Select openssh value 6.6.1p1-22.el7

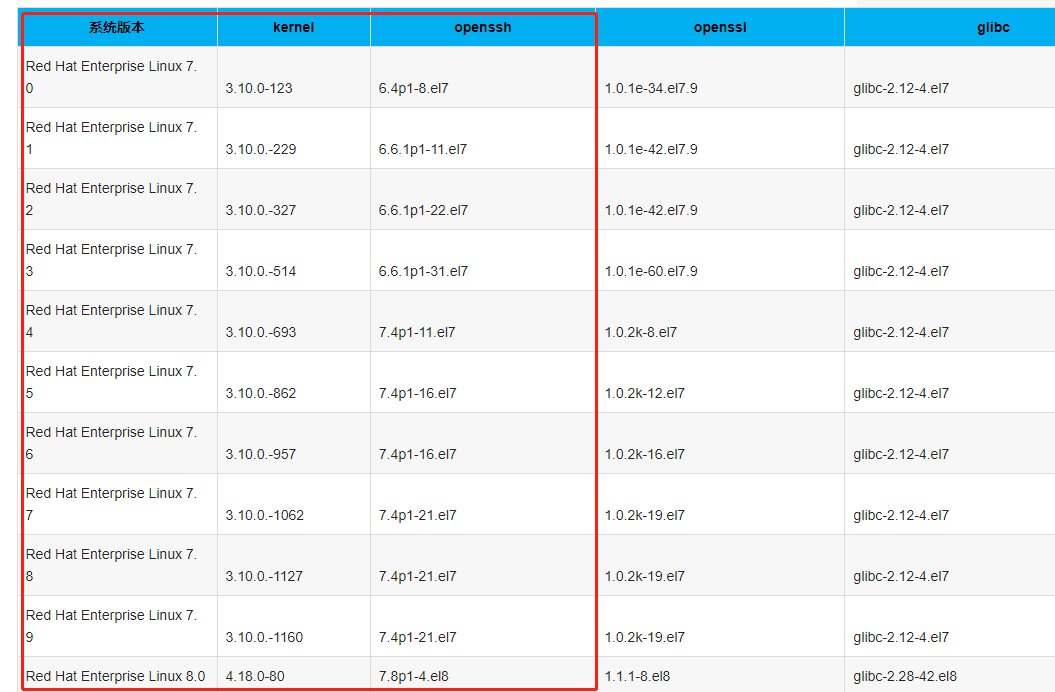coord(423,210)
